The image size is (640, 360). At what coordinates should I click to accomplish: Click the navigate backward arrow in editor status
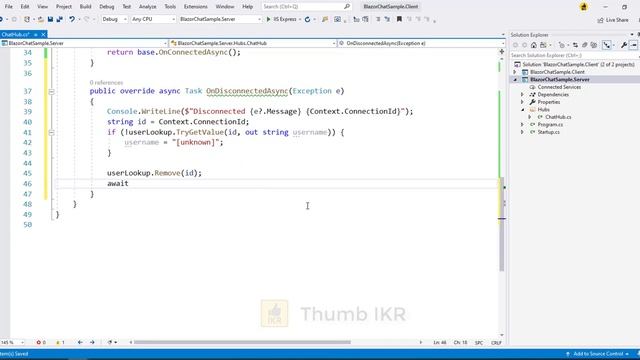(80, 342)
